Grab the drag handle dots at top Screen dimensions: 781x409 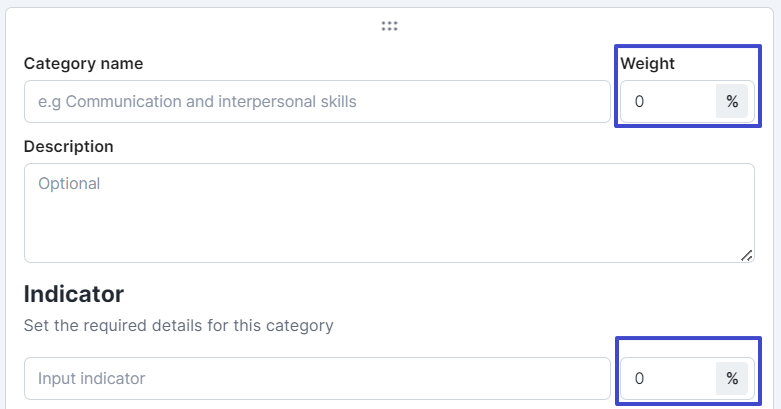pyautogui.click(x=390, y=26)
